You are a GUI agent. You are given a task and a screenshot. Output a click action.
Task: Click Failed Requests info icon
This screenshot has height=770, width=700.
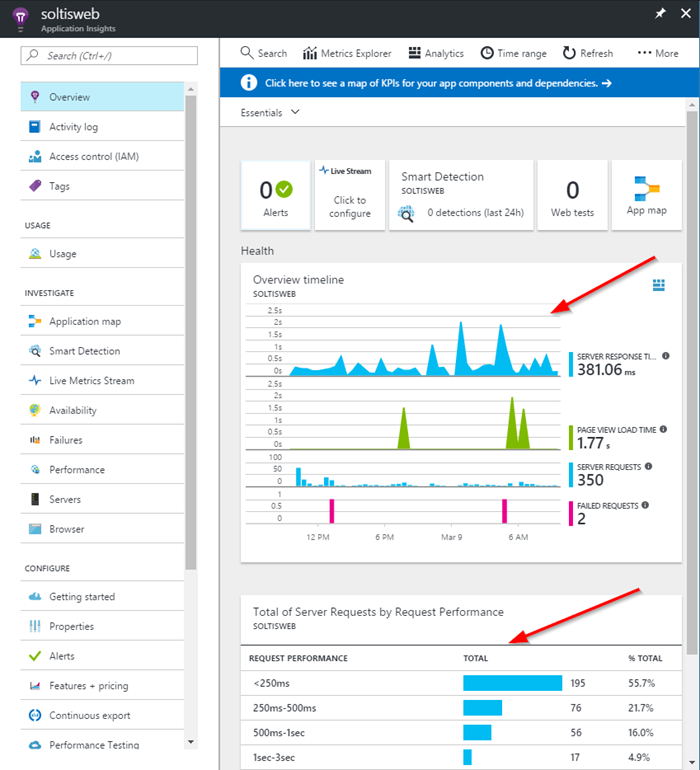645,505
